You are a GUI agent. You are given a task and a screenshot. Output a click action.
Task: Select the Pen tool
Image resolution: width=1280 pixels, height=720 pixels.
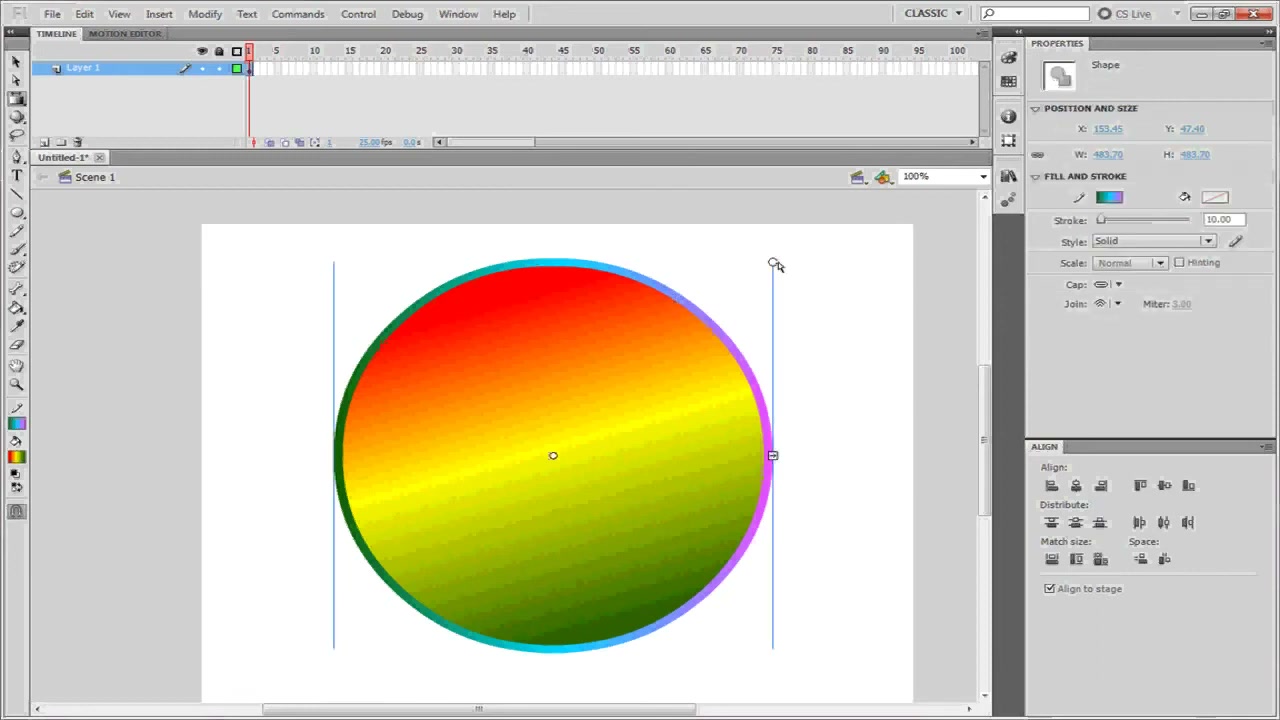coord(16,157)
